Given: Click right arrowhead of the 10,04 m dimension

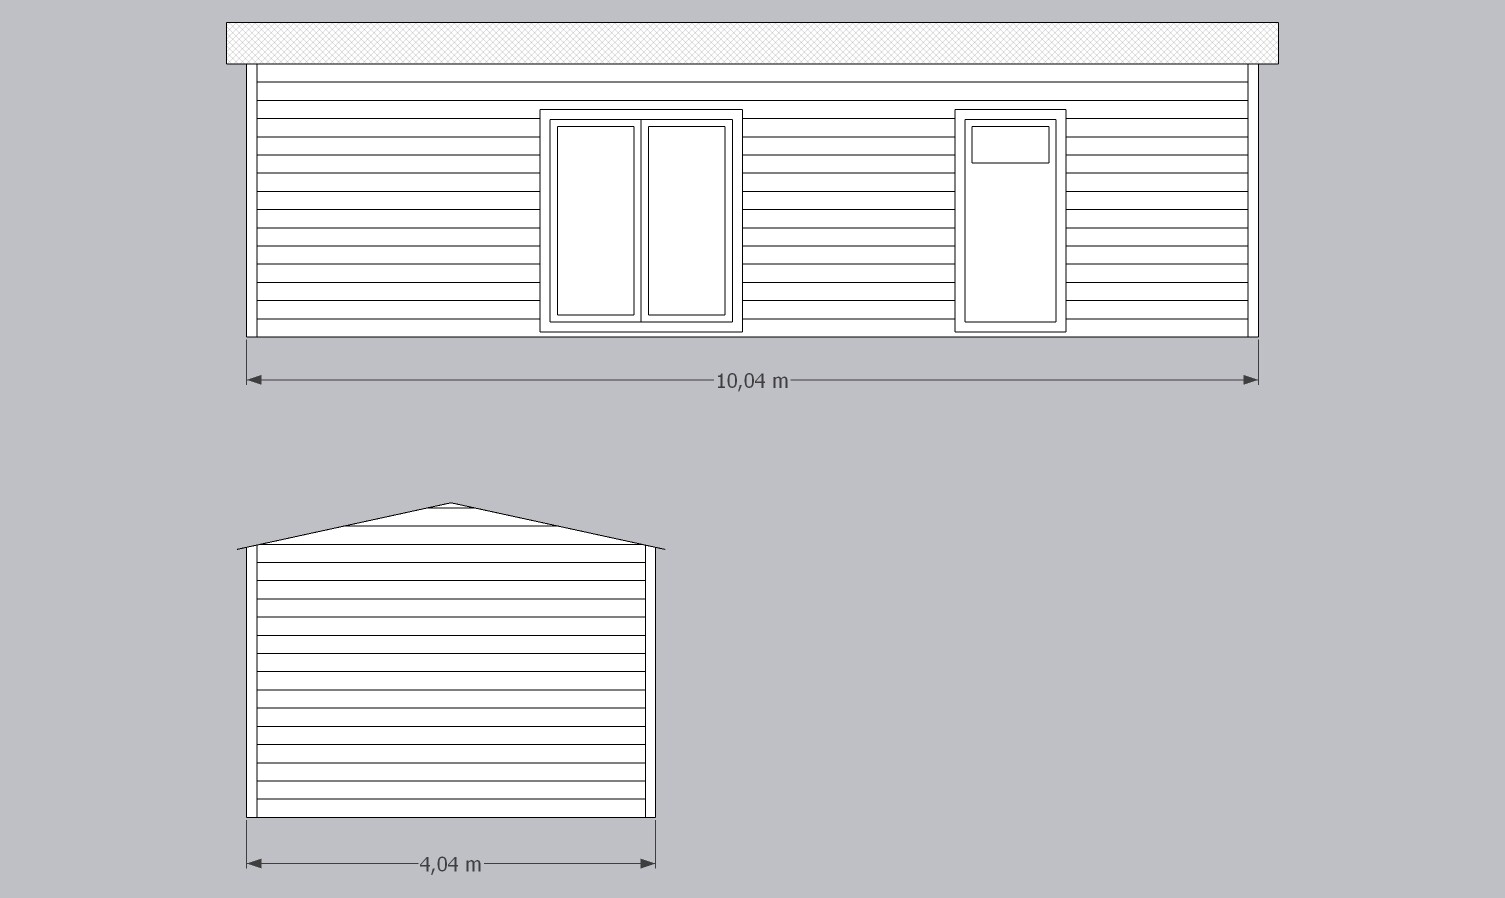Looking at the screenshot, I should tap(1250, 380).
